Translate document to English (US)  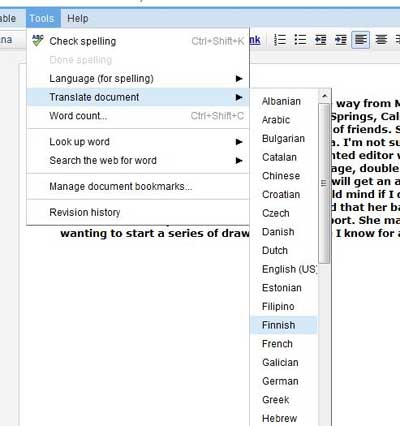(x=284, y=269)
